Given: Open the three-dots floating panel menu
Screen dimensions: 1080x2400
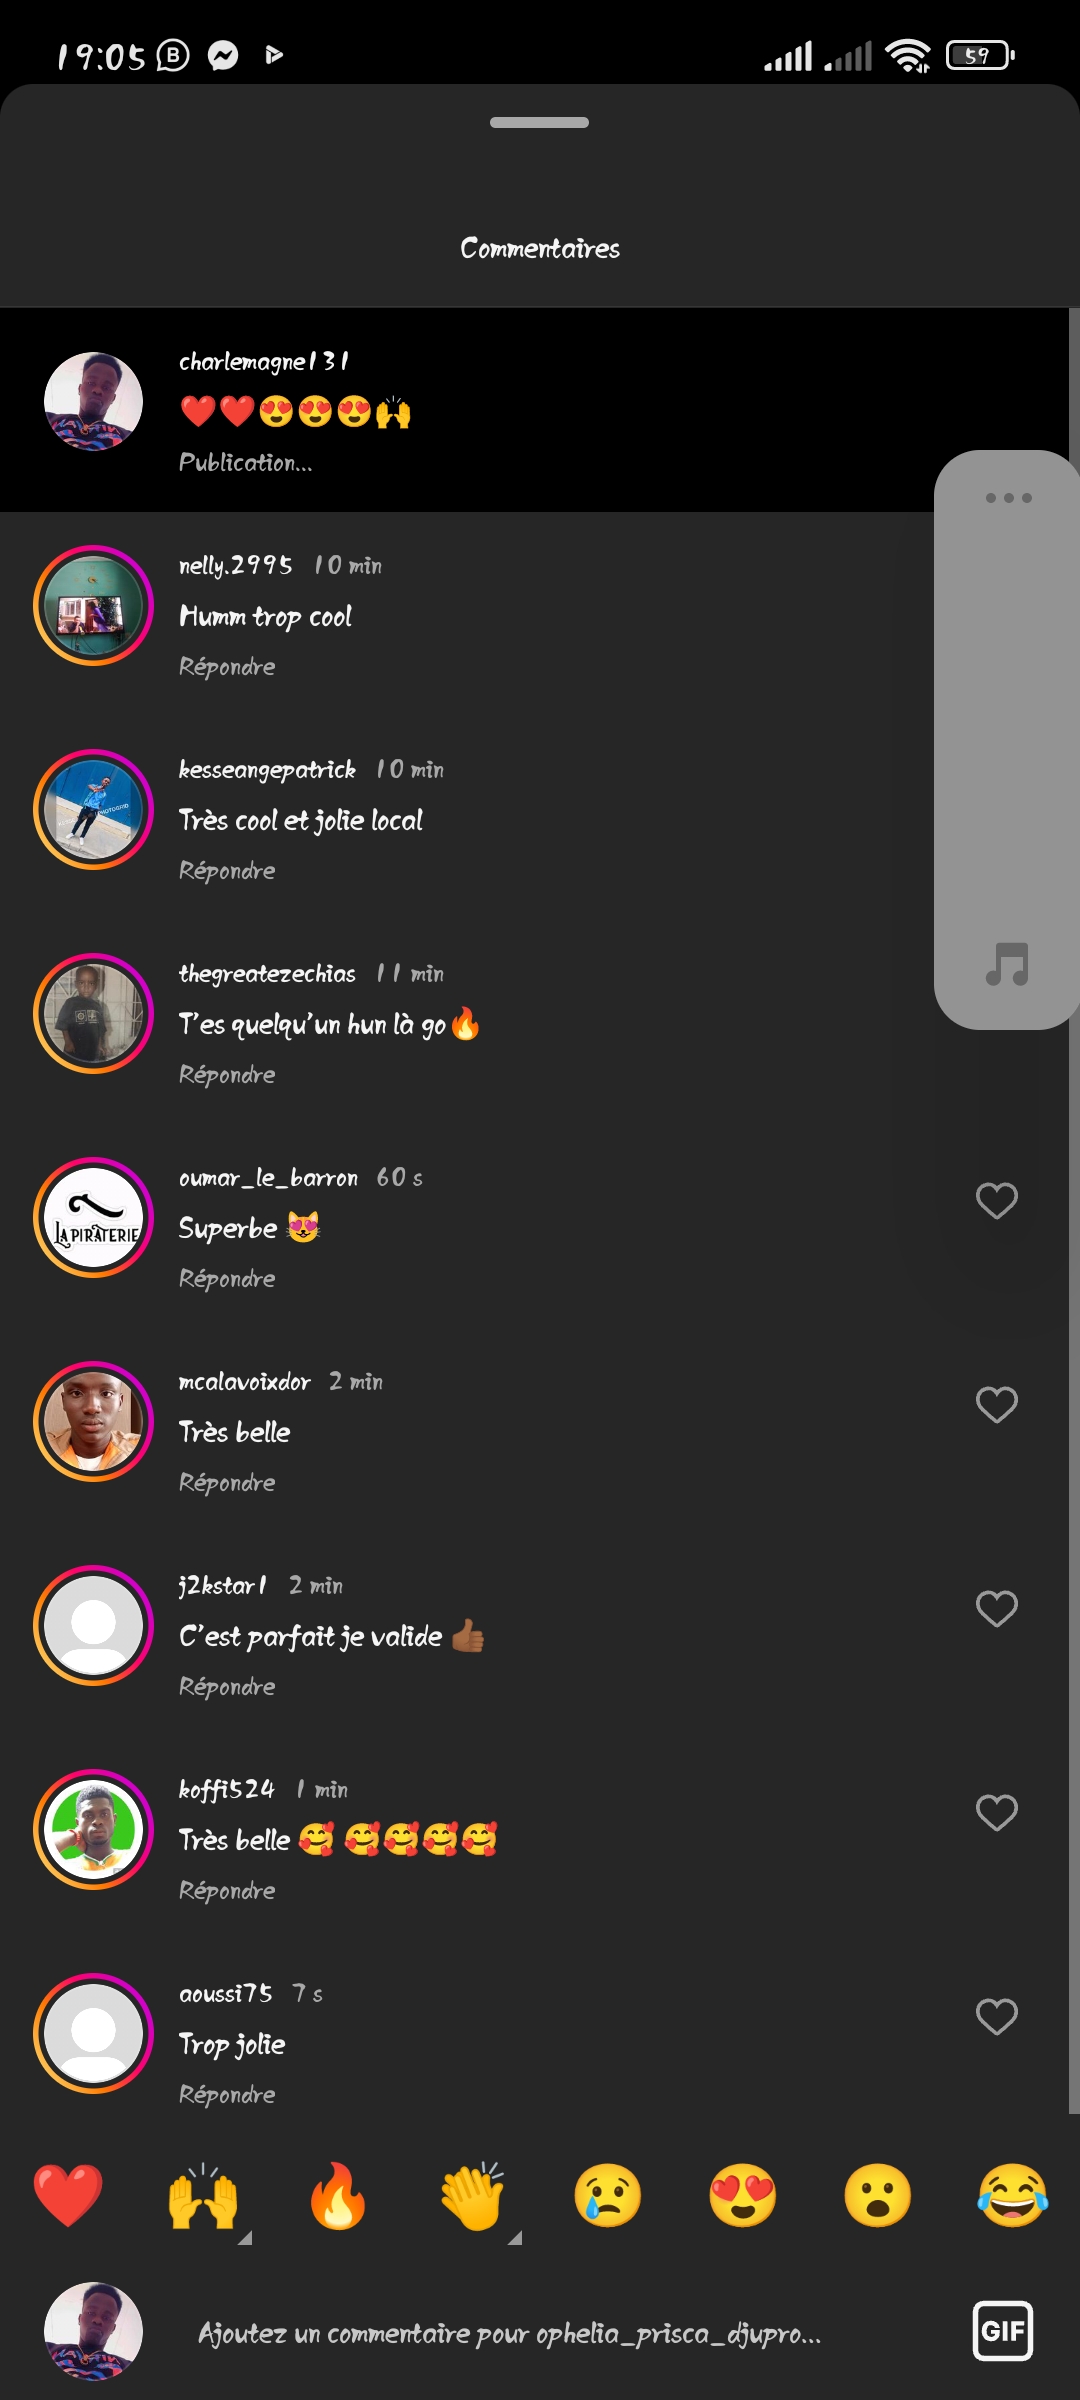Looking at the screenshot, I should pos(1008,498).
